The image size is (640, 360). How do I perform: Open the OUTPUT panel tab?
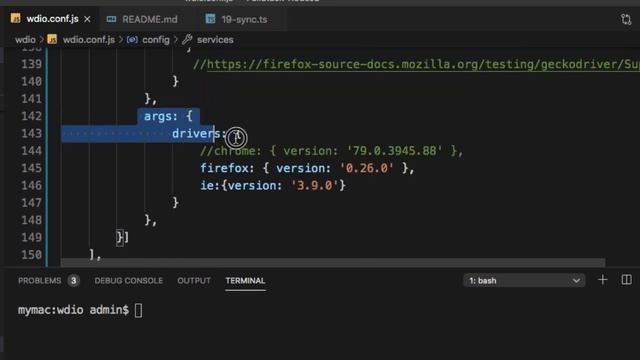pos(194,281)
